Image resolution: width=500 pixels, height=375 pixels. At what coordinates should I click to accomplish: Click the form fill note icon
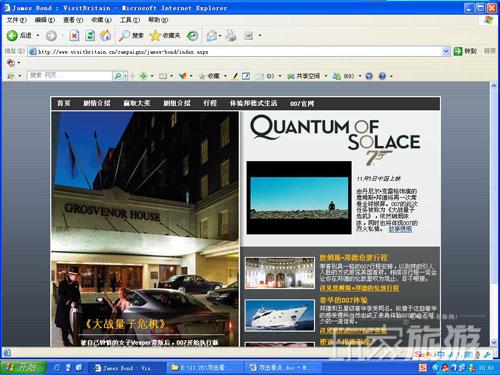[246, 76]
